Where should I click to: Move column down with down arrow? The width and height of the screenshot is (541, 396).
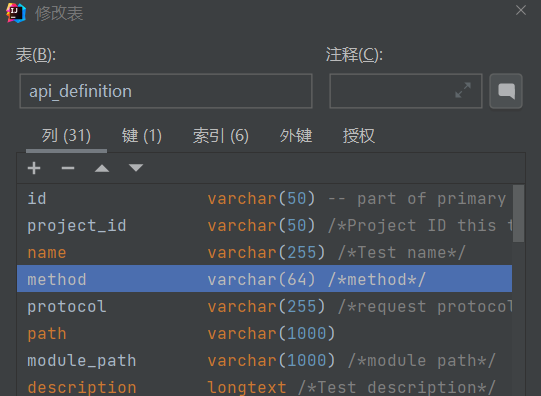tap(136, 168)
